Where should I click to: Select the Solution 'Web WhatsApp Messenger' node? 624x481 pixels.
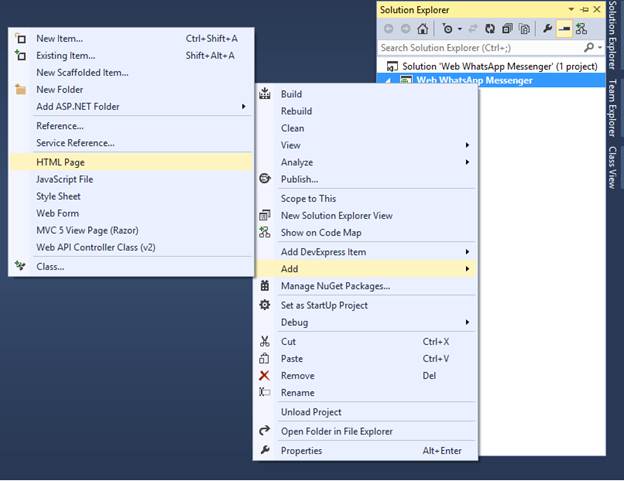491,66
